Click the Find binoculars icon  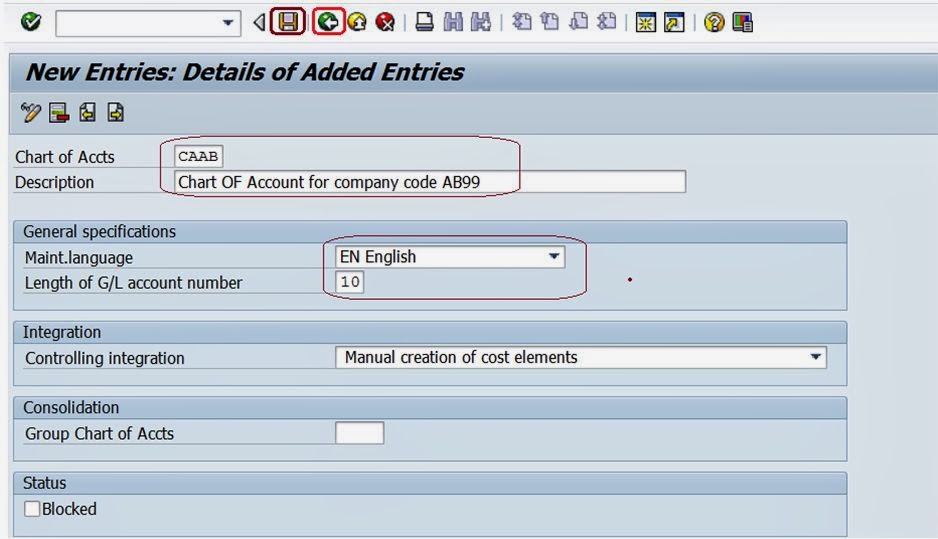pyautogui.click(x=453, y=22)
